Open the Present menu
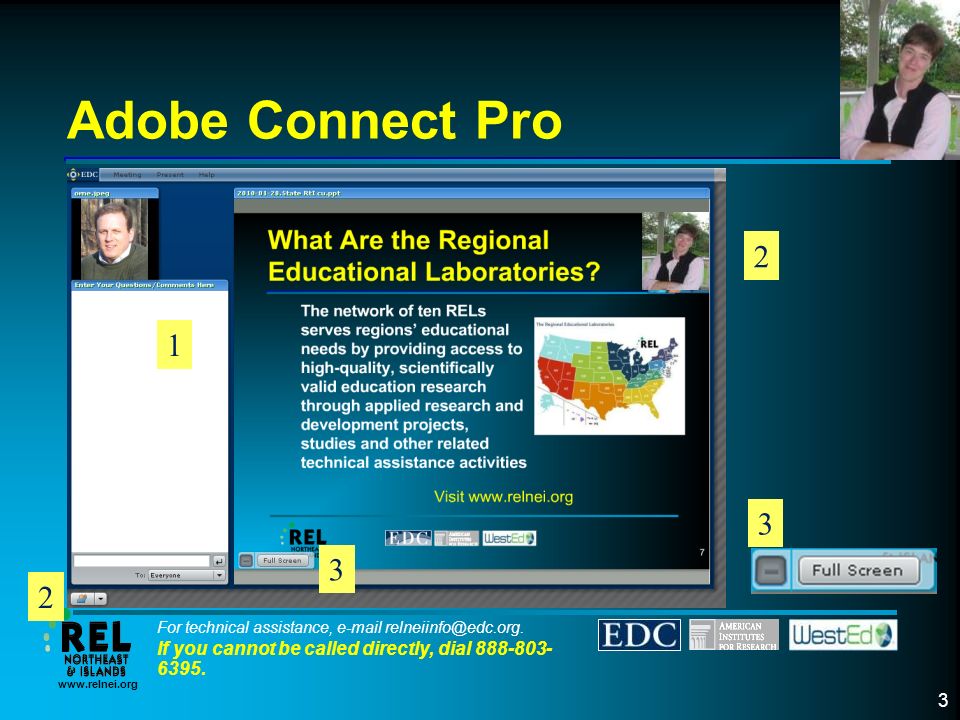 tap(170, 175)
